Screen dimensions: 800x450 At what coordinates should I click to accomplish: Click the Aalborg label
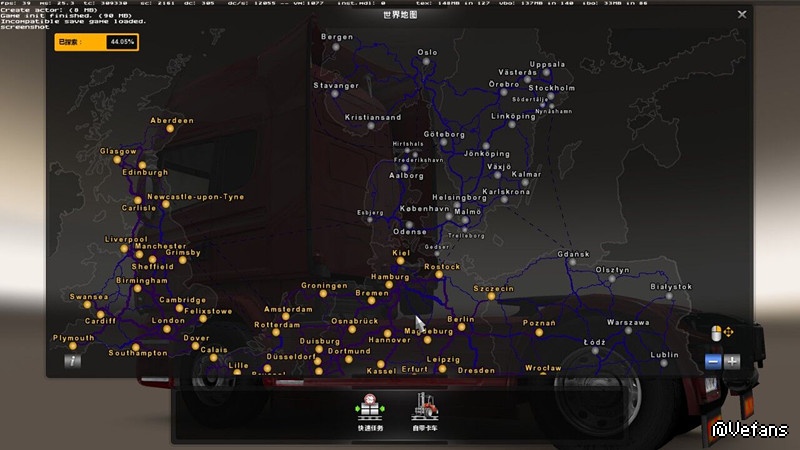pos(406,176)
